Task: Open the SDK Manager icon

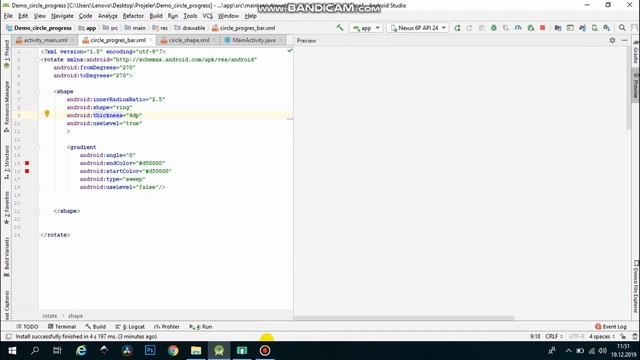Action: 607,28
